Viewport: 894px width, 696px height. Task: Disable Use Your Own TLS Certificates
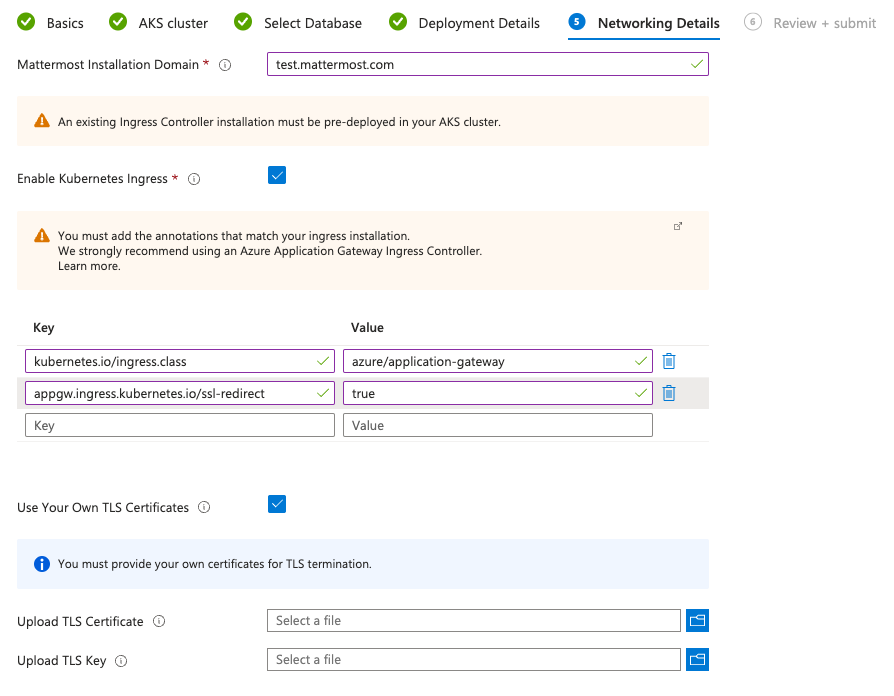coord(277,504)
